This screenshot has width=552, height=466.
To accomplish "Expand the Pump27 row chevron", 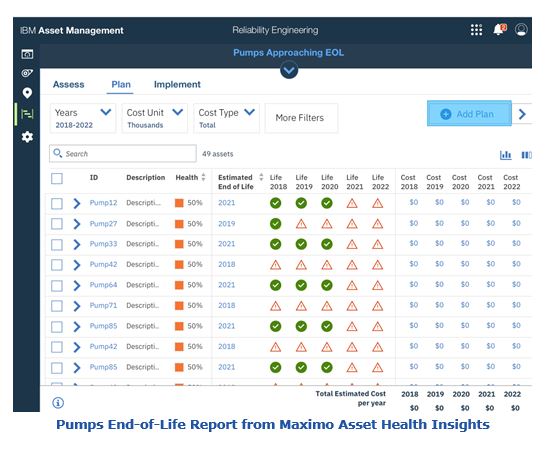I will pos(76,224).
